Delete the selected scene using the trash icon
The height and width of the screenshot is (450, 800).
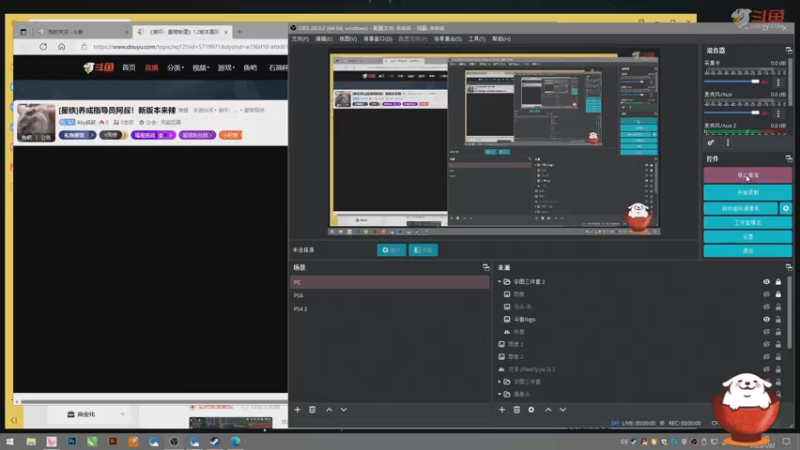312,410
